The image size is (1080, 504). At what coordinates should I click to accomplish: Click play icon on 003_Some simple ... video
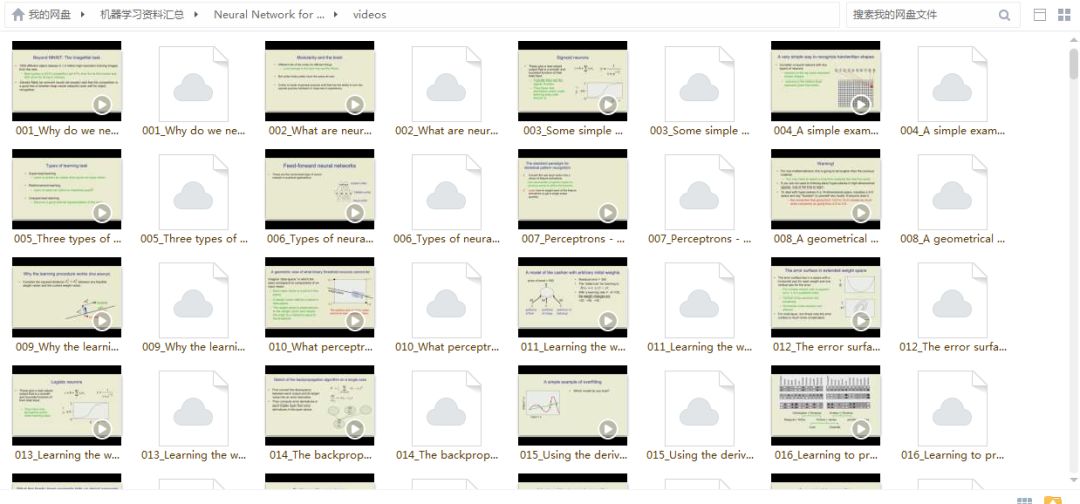coord(608,105)
